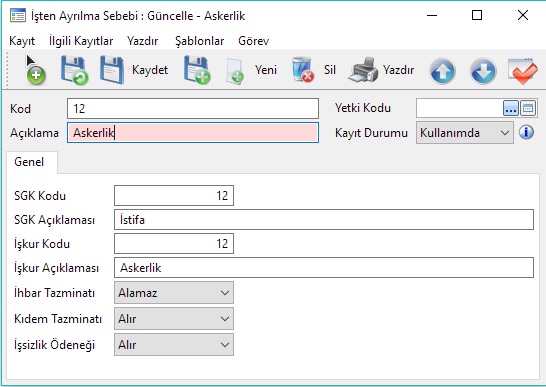Expand the İşsizlik Ödeneği dropdown

click(174, 345)
